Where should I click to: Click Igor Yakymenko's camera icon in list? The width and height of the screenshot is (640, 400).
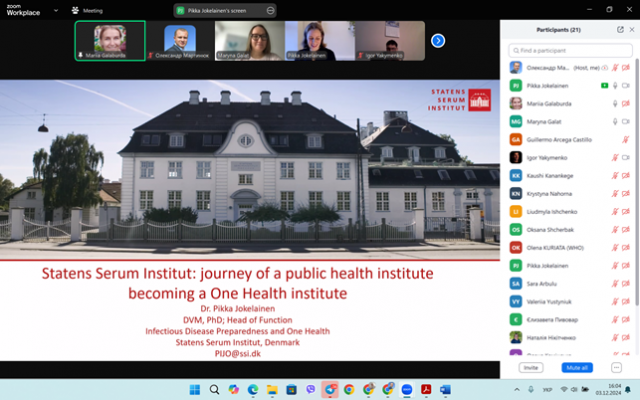626,158
